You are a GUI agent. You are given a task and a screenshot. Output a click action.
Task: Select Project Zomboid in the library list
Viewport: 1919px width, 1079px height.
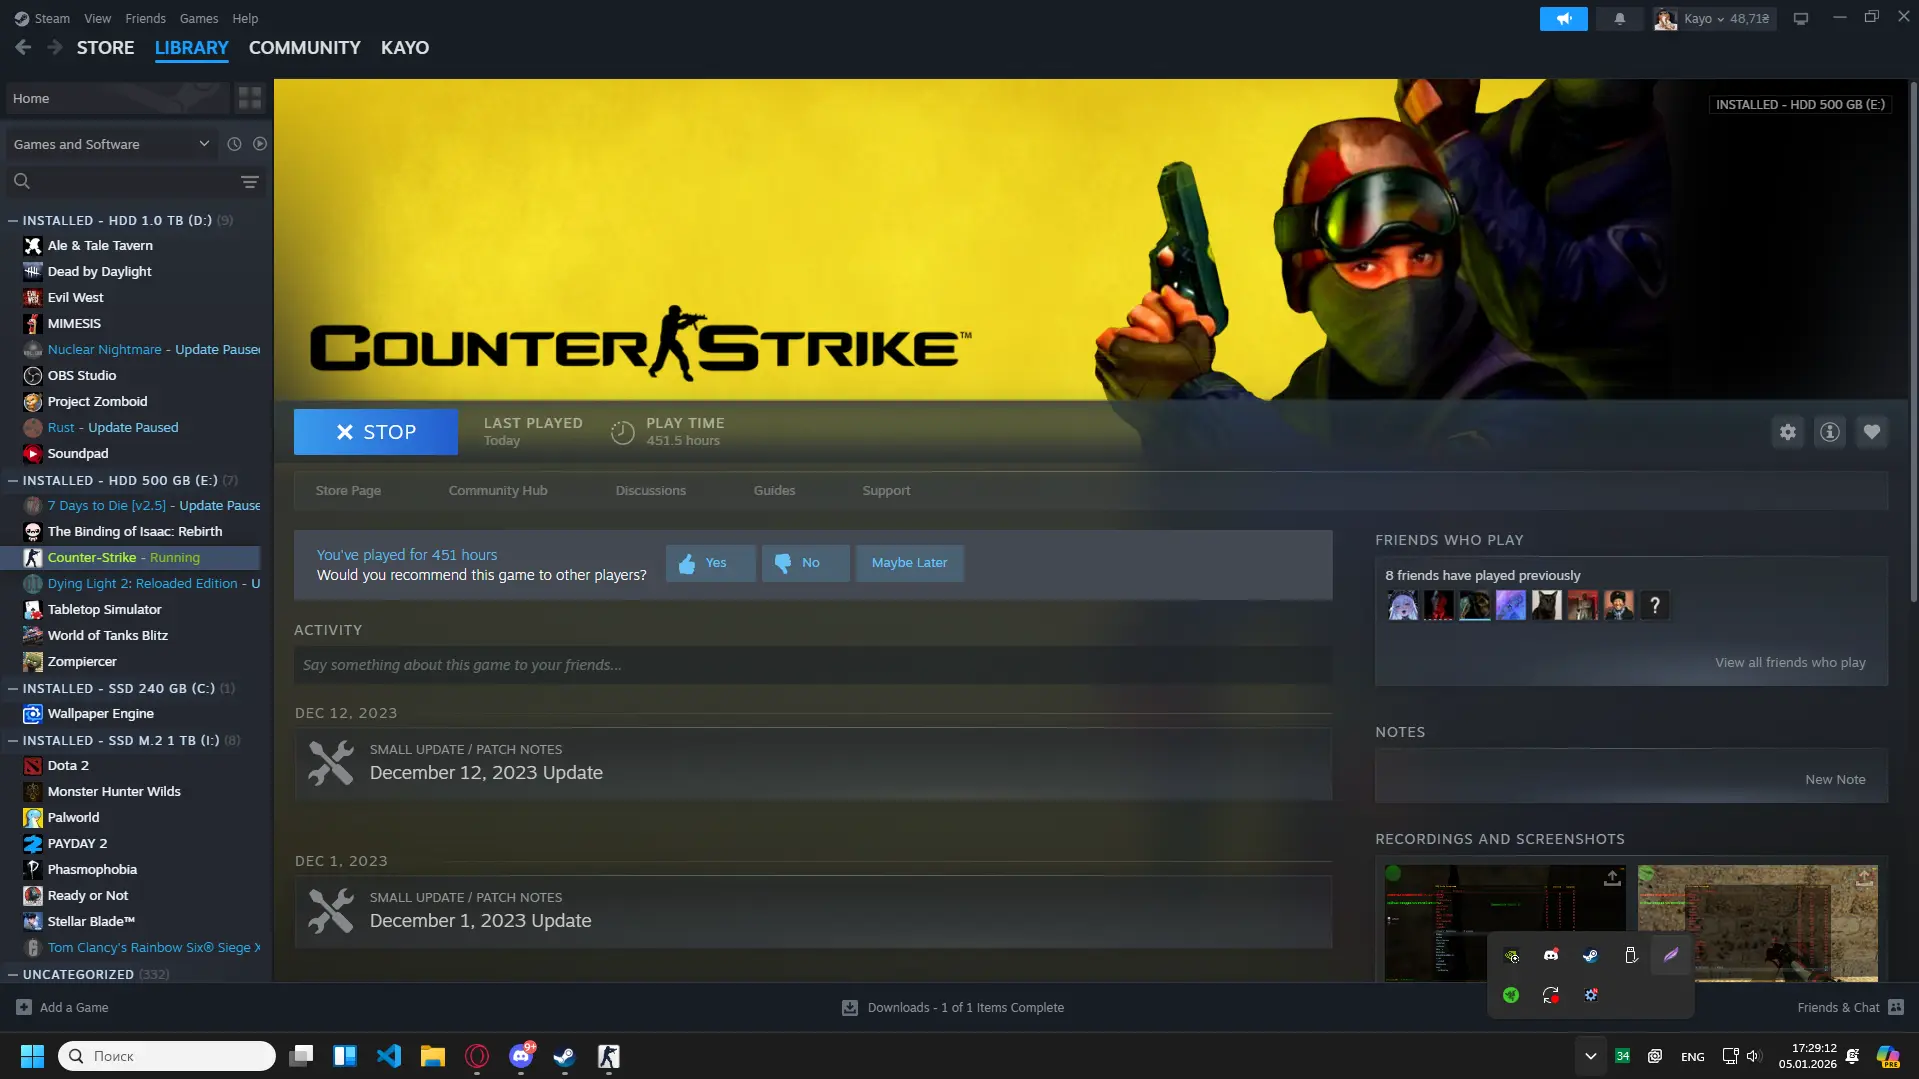[140, 402]
